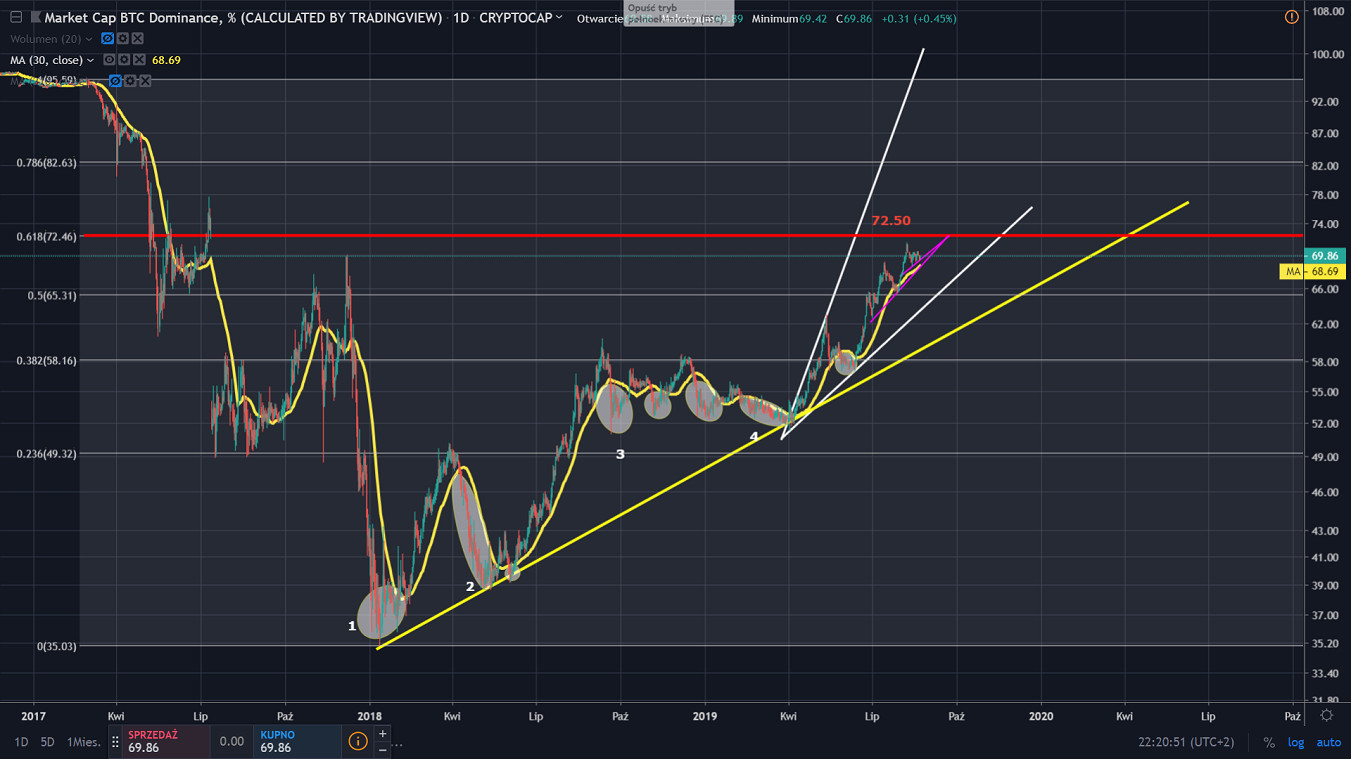This screenshot has width=1351, height=759.
Task: Hide the MA (30, close) indicator
Action: (x=110, y=60)
